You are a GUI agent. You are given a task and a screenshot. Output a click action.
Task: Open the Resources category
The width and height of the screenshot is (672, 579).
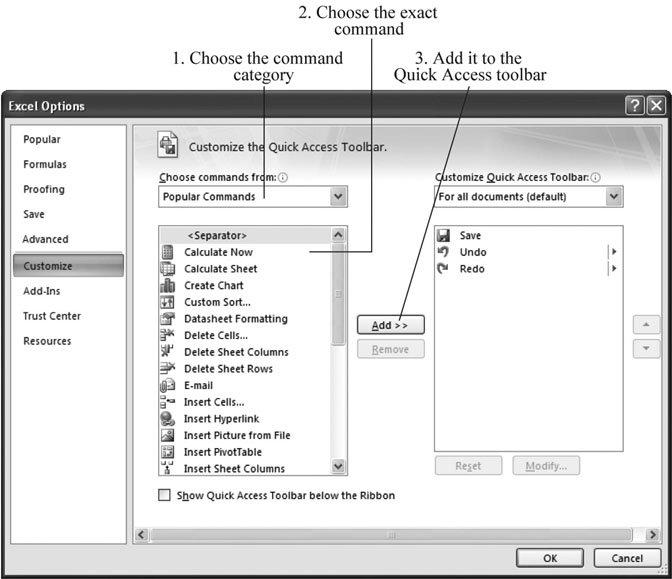tap(47, 341)
